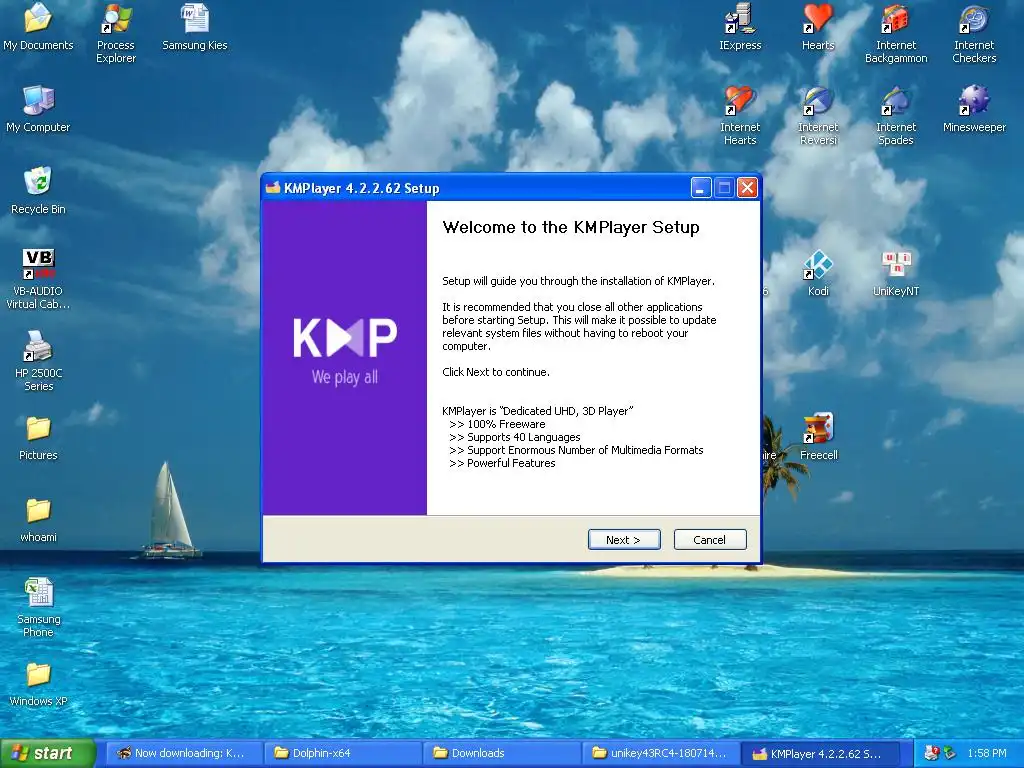1024x768 pixels.
Task: Open My Documents desktop icon
Action: point(38,27)
